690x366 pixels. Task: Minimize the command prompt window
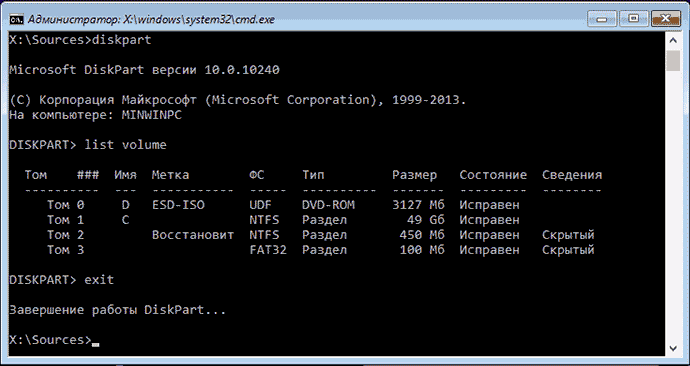point(602,19)
